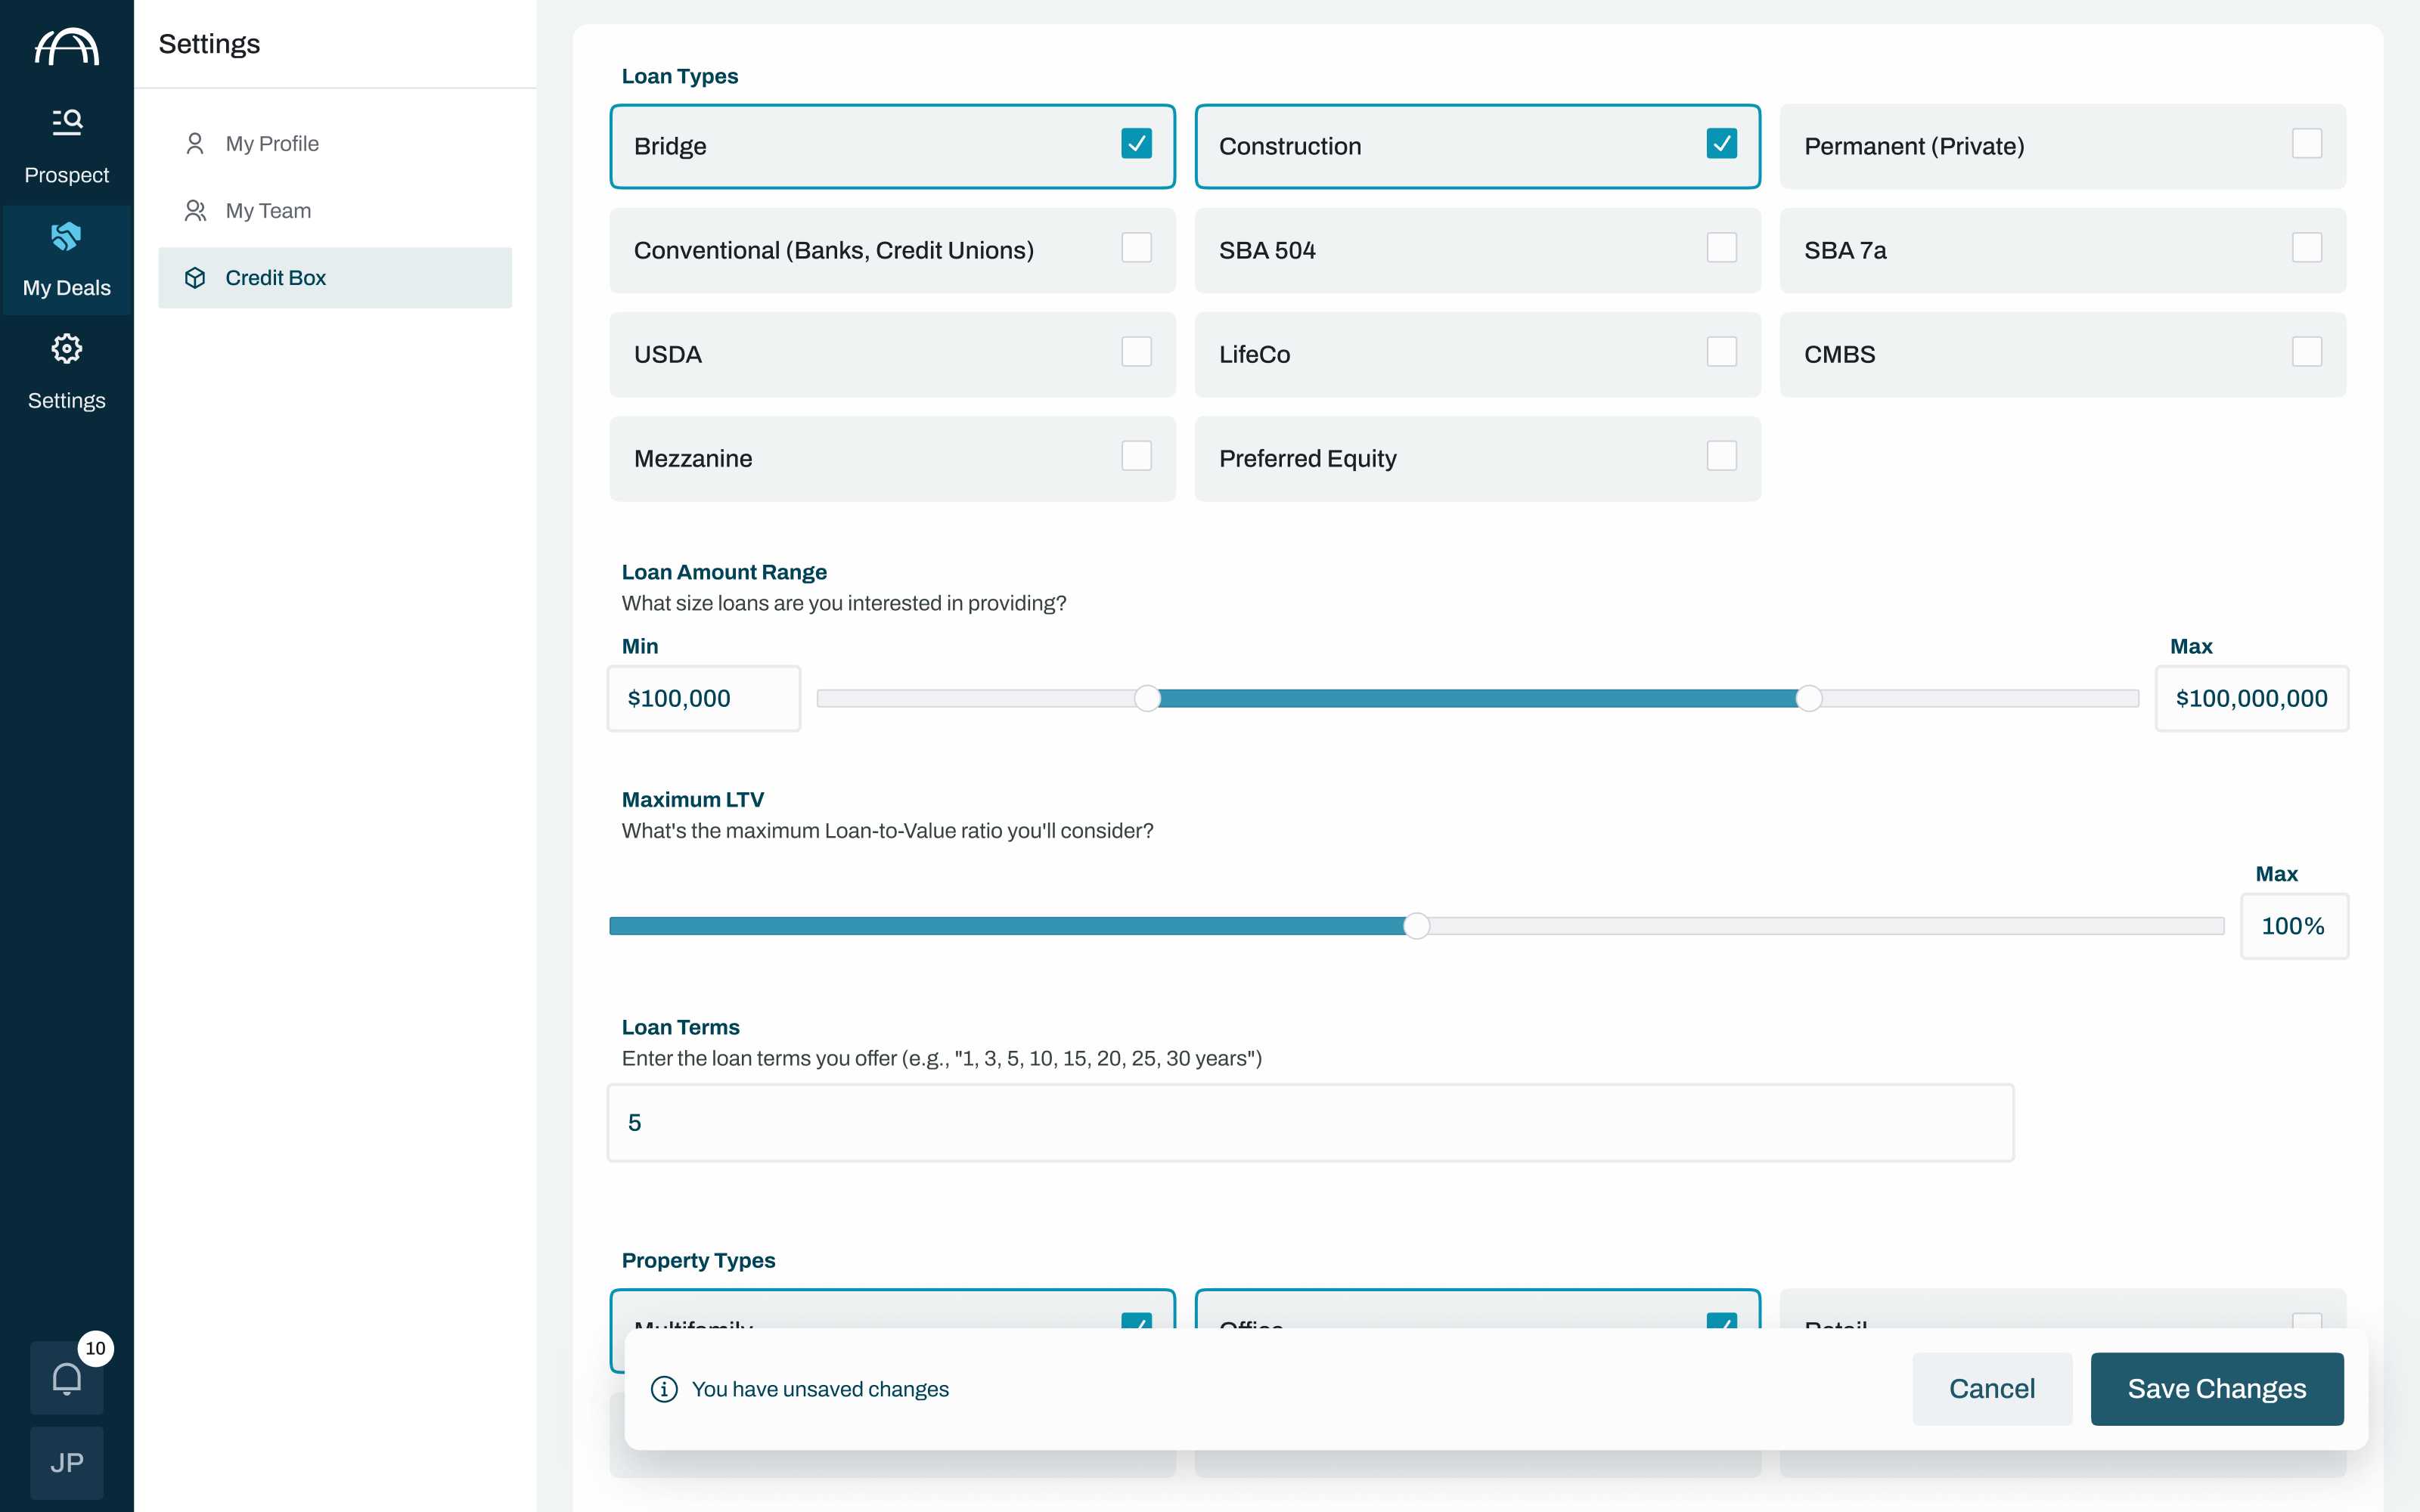Uncheck the Bridge loan type checkbox
Viewport: 2420px width, 1512px height.
pyautogui.click(x=1136, y=144)
